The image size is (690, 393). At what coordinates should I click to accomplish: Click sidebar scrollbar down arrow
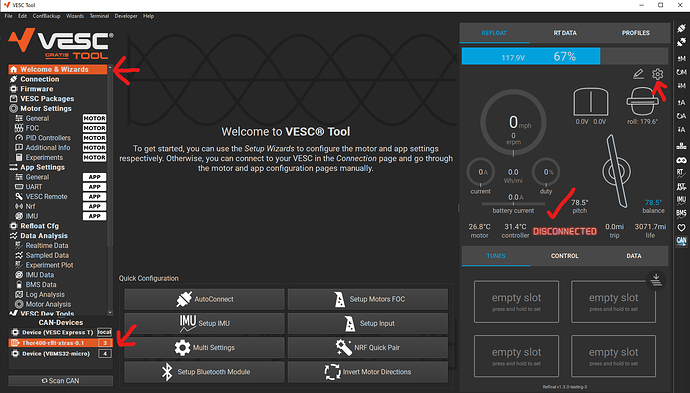110,312
